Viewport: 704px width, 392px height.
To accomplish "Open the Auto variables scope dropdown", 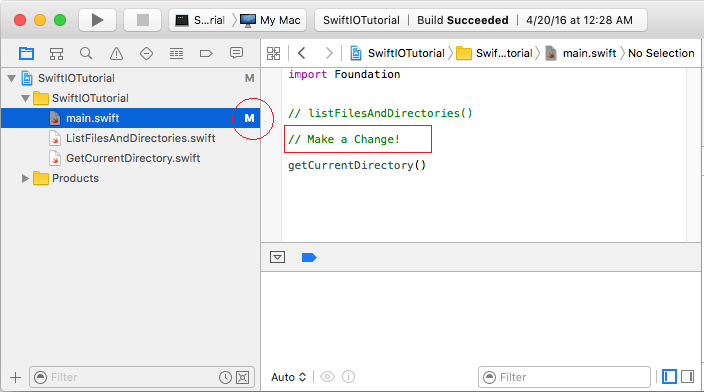I will click(x=288, y=377).
